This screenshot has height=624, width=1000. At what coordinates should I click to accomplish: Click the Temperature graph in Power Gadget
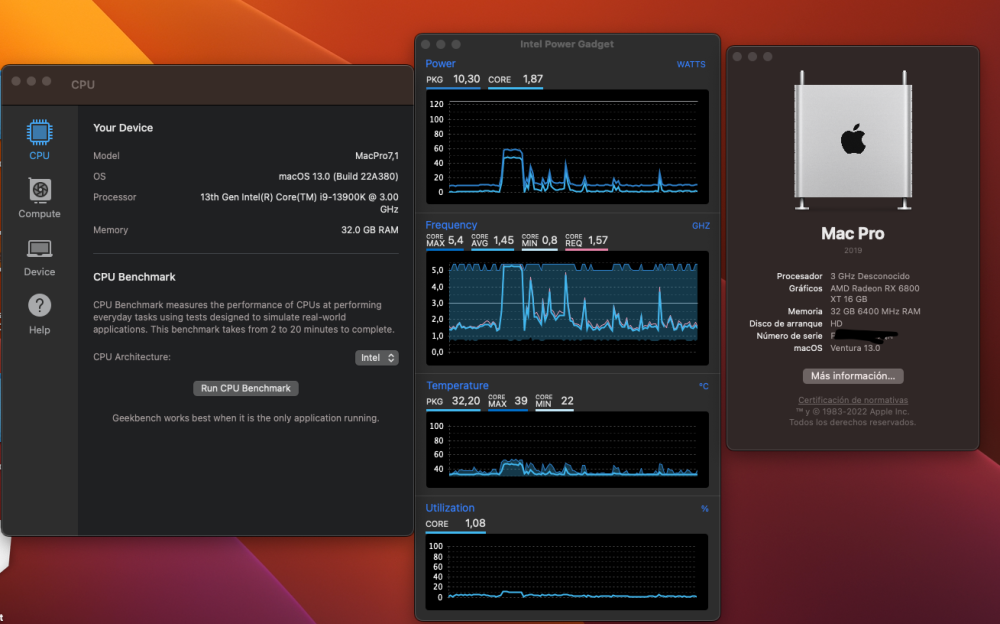(x=567, y=450)
